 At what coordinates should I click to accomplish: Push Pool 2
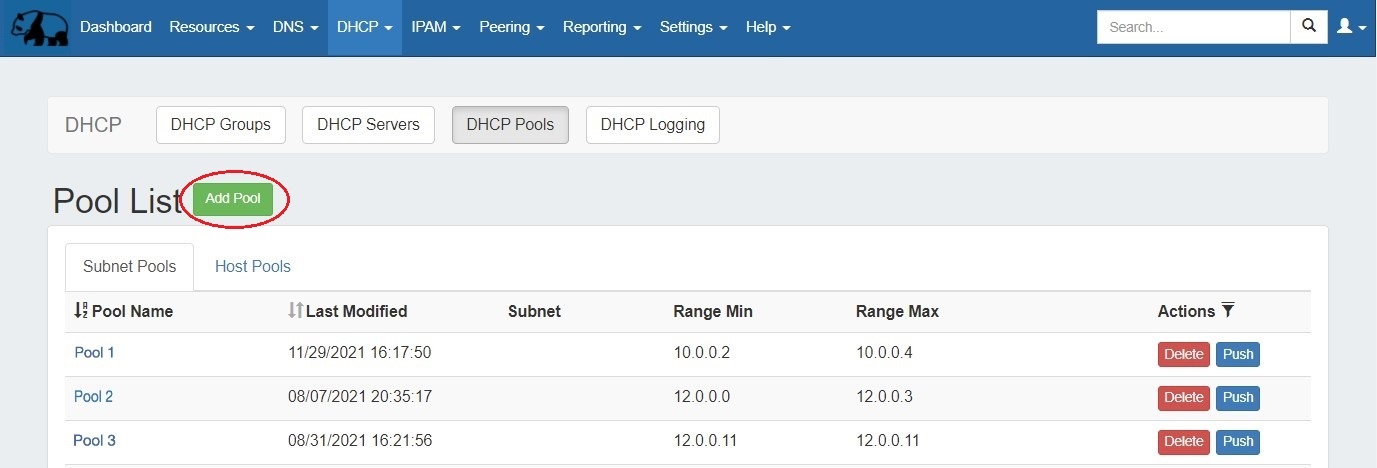[x=1237, y=398]
